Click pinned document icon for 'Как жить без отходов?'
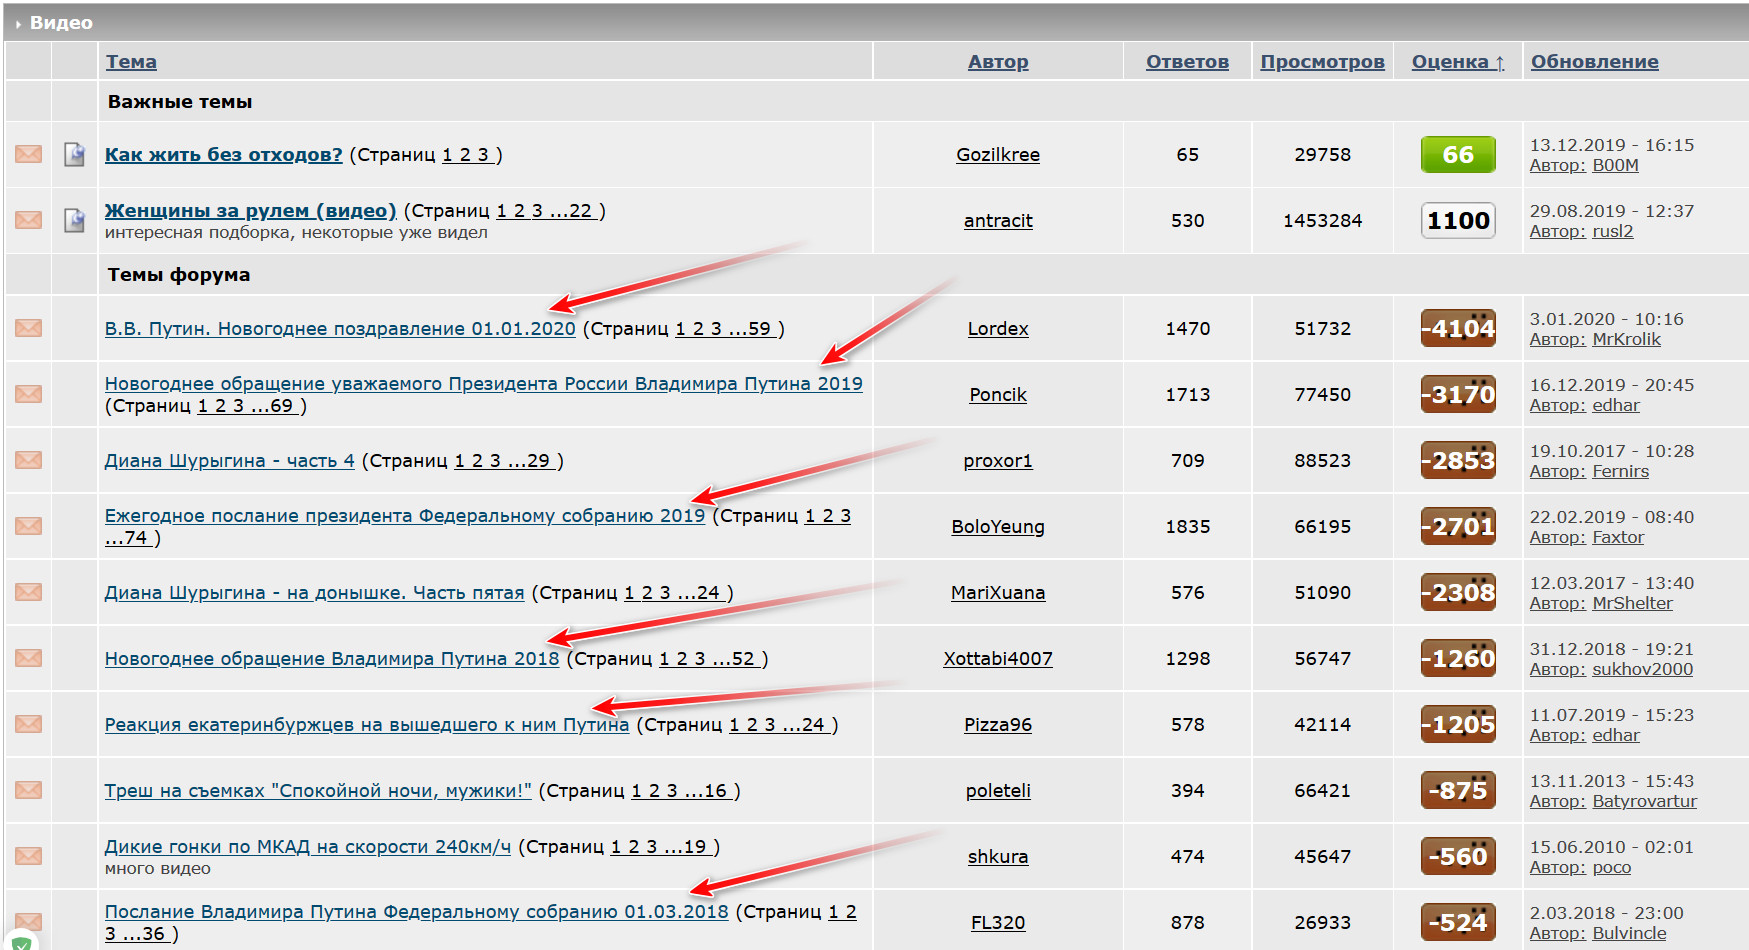 [x=74, y=154]
